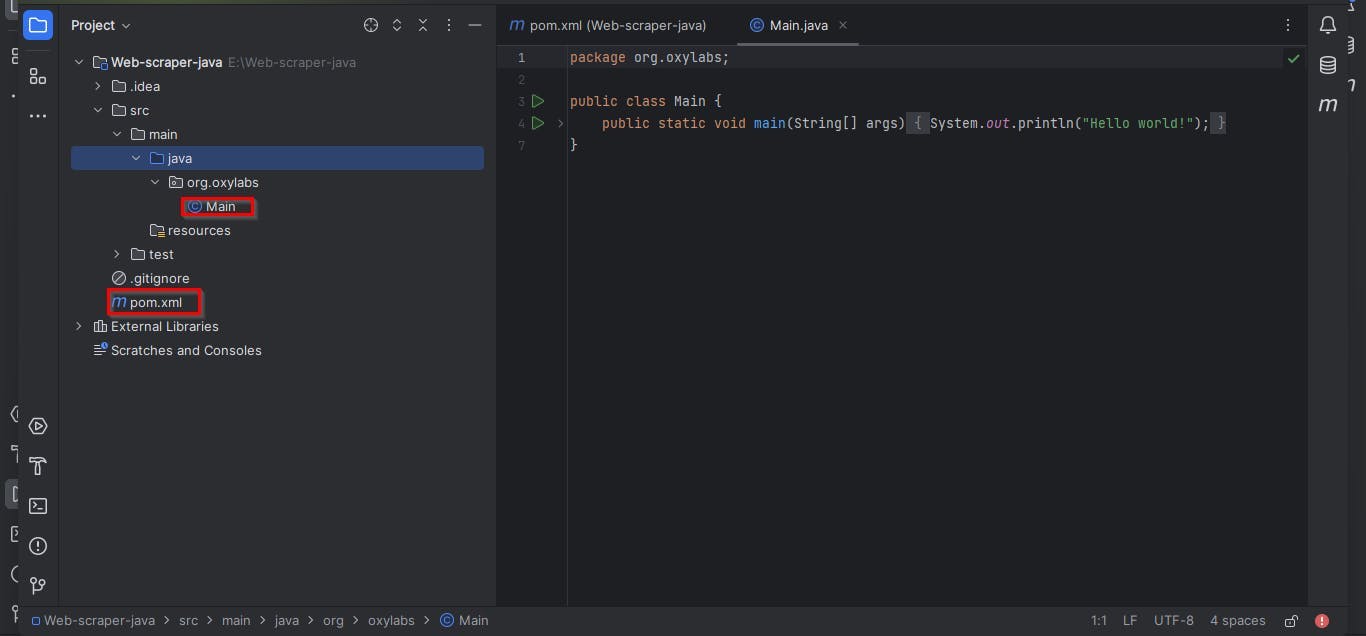Open the Maven tool window icon
Image resolution: width=1366 pixels, height=636 pixels.
[1328, 104]
